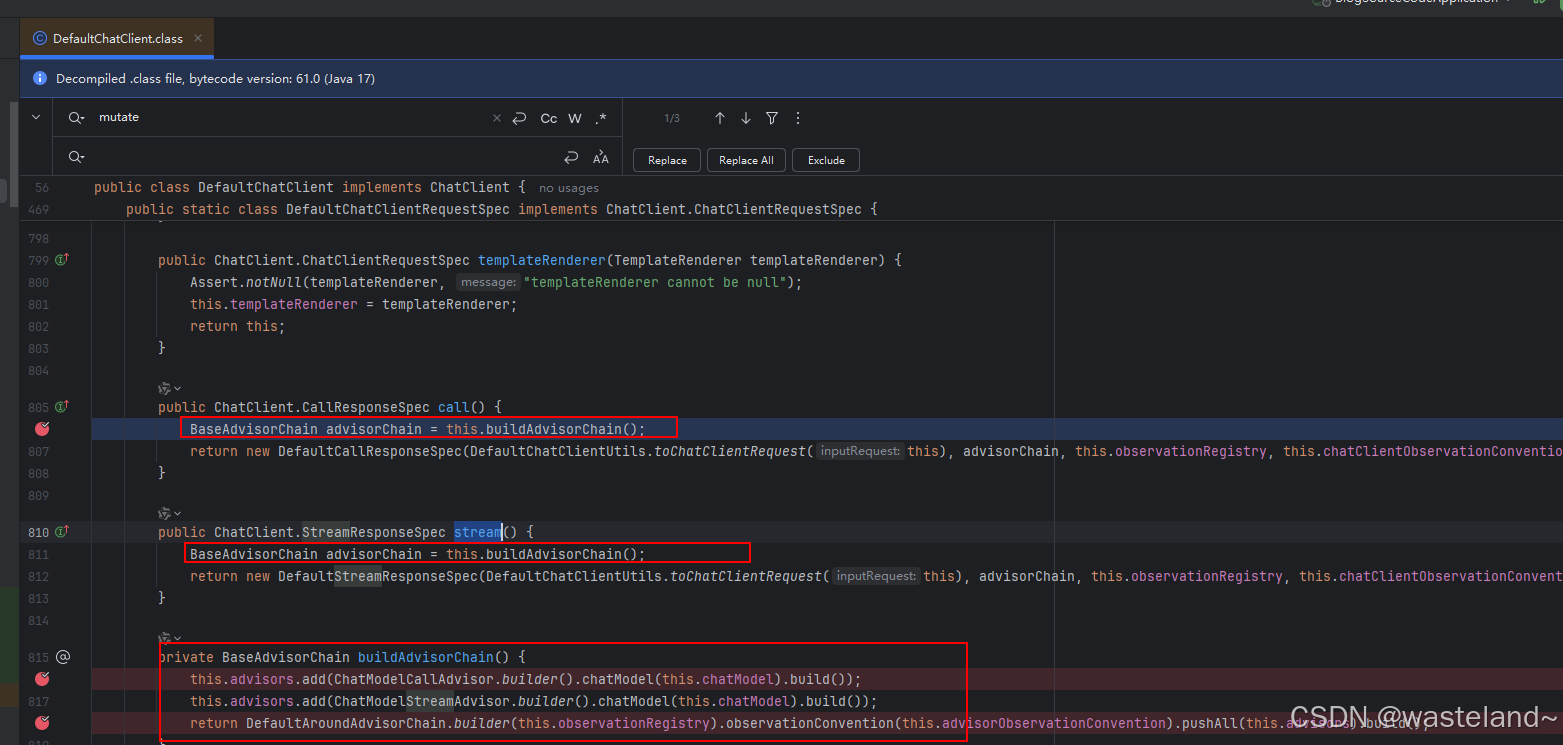The image size is (1563, 745).
Task: Toggle breakpoint on line 818
Action: (42, 722)
